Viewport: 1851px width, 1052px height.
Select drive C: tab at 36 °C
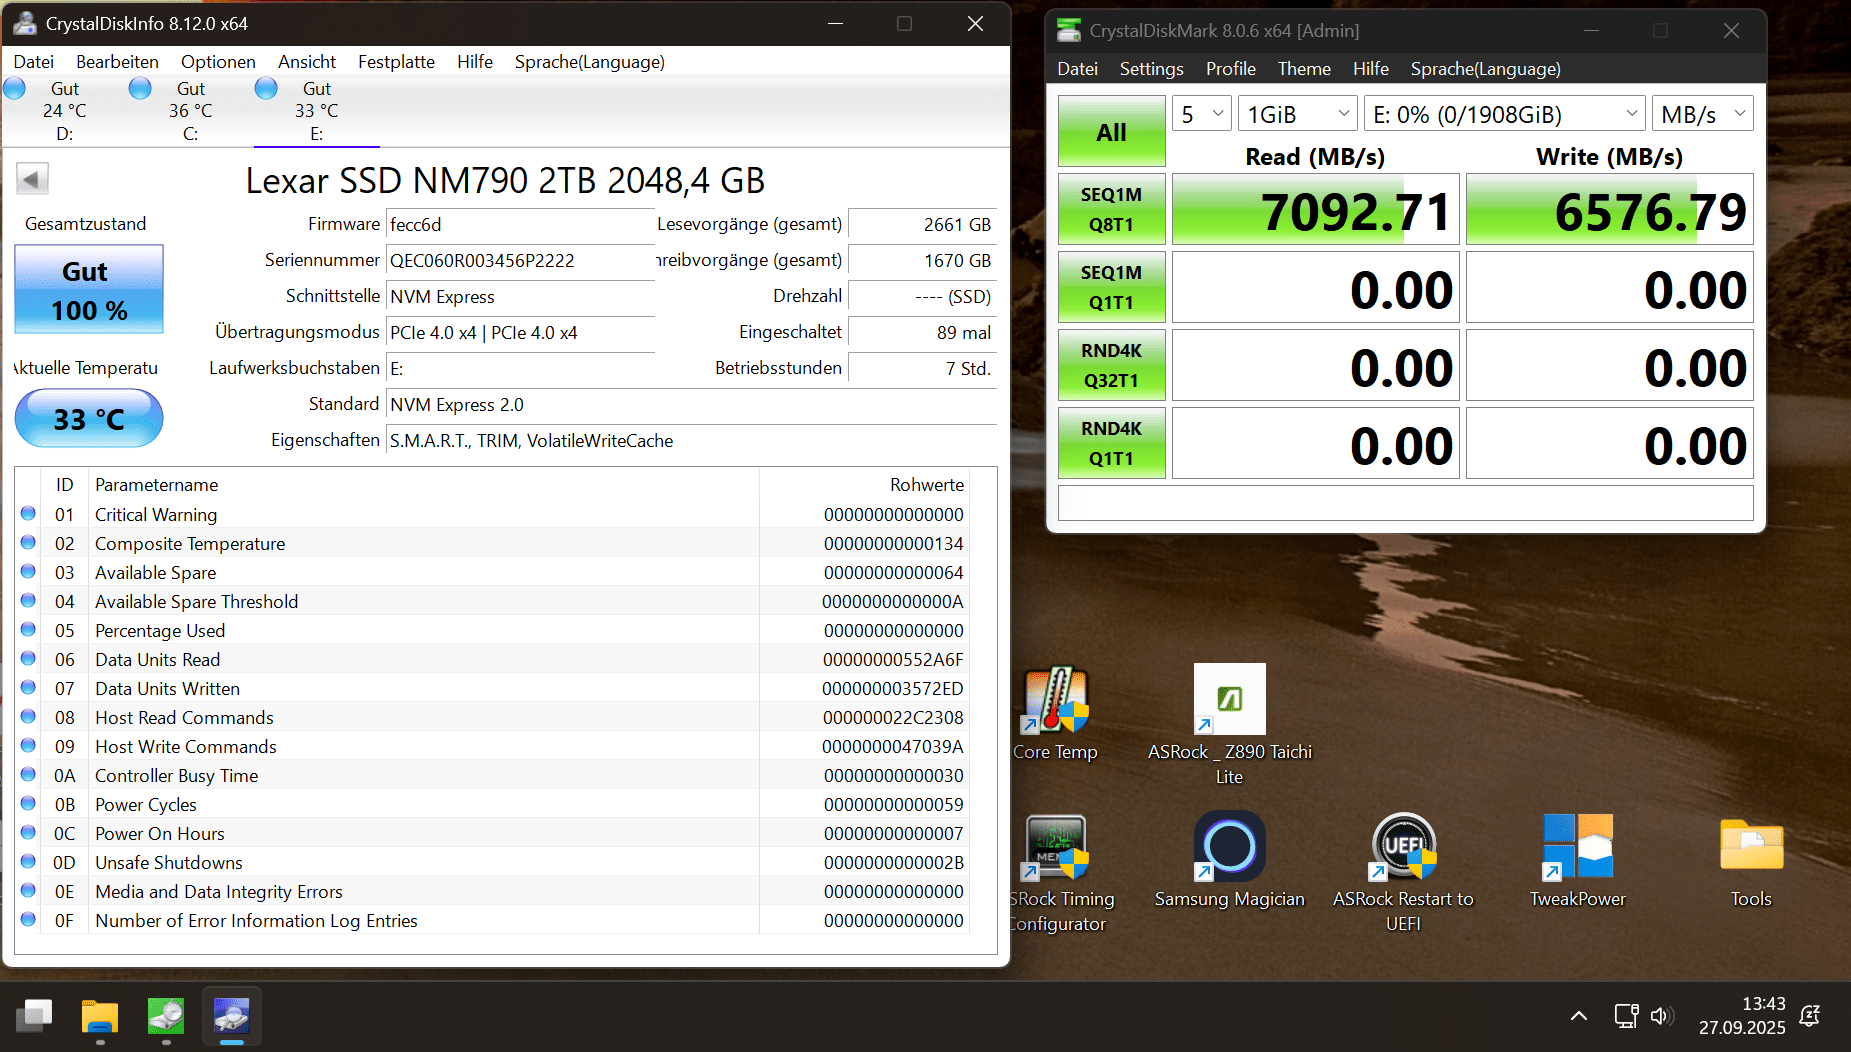click(191, 111)
